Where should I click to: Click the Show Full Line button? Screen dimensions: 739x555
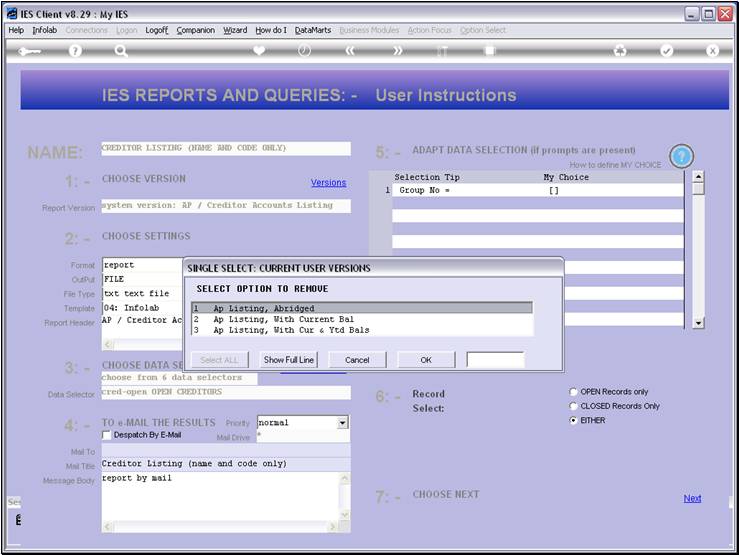point(288,360)
